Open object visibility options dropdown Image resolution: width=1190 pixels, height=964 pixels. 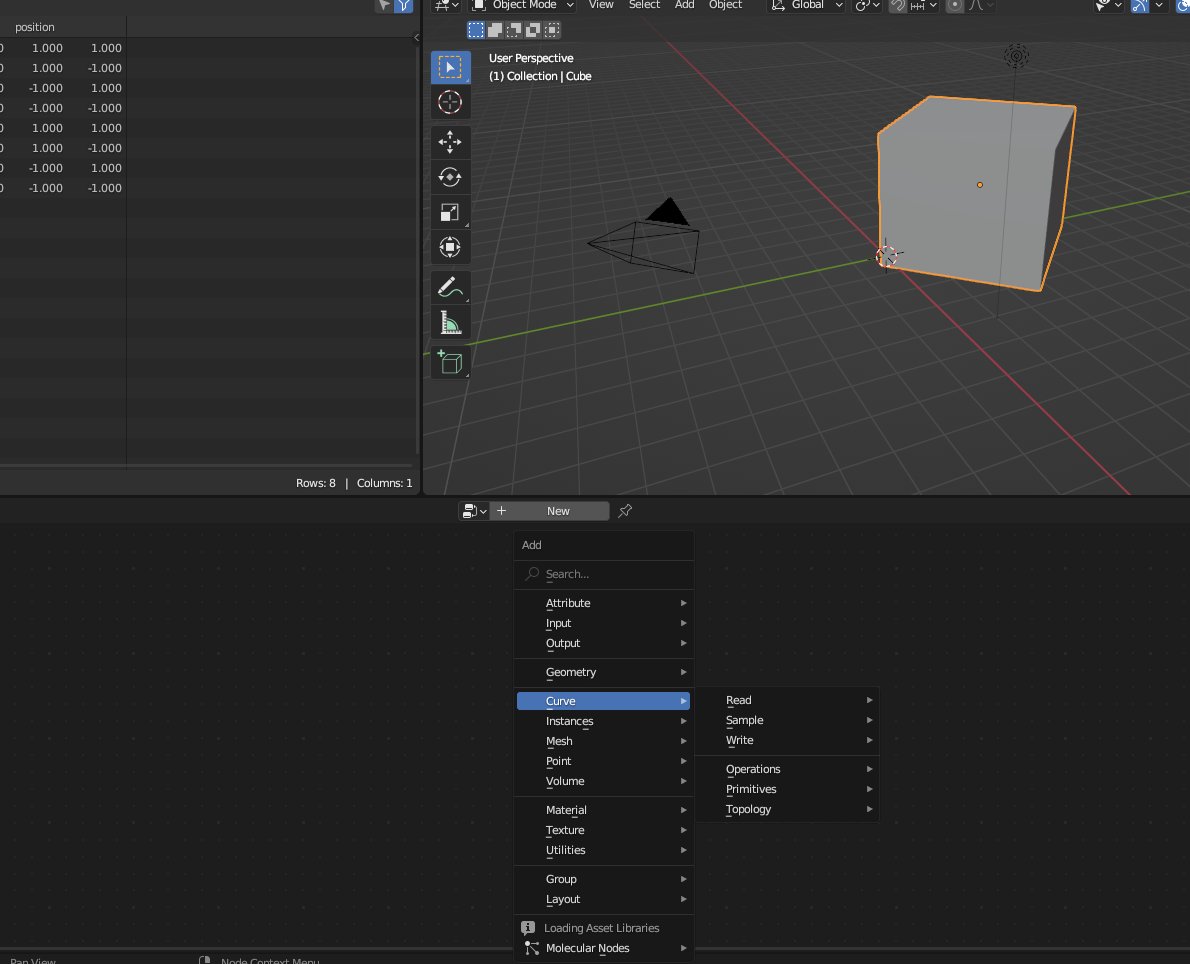point(1108,5)
